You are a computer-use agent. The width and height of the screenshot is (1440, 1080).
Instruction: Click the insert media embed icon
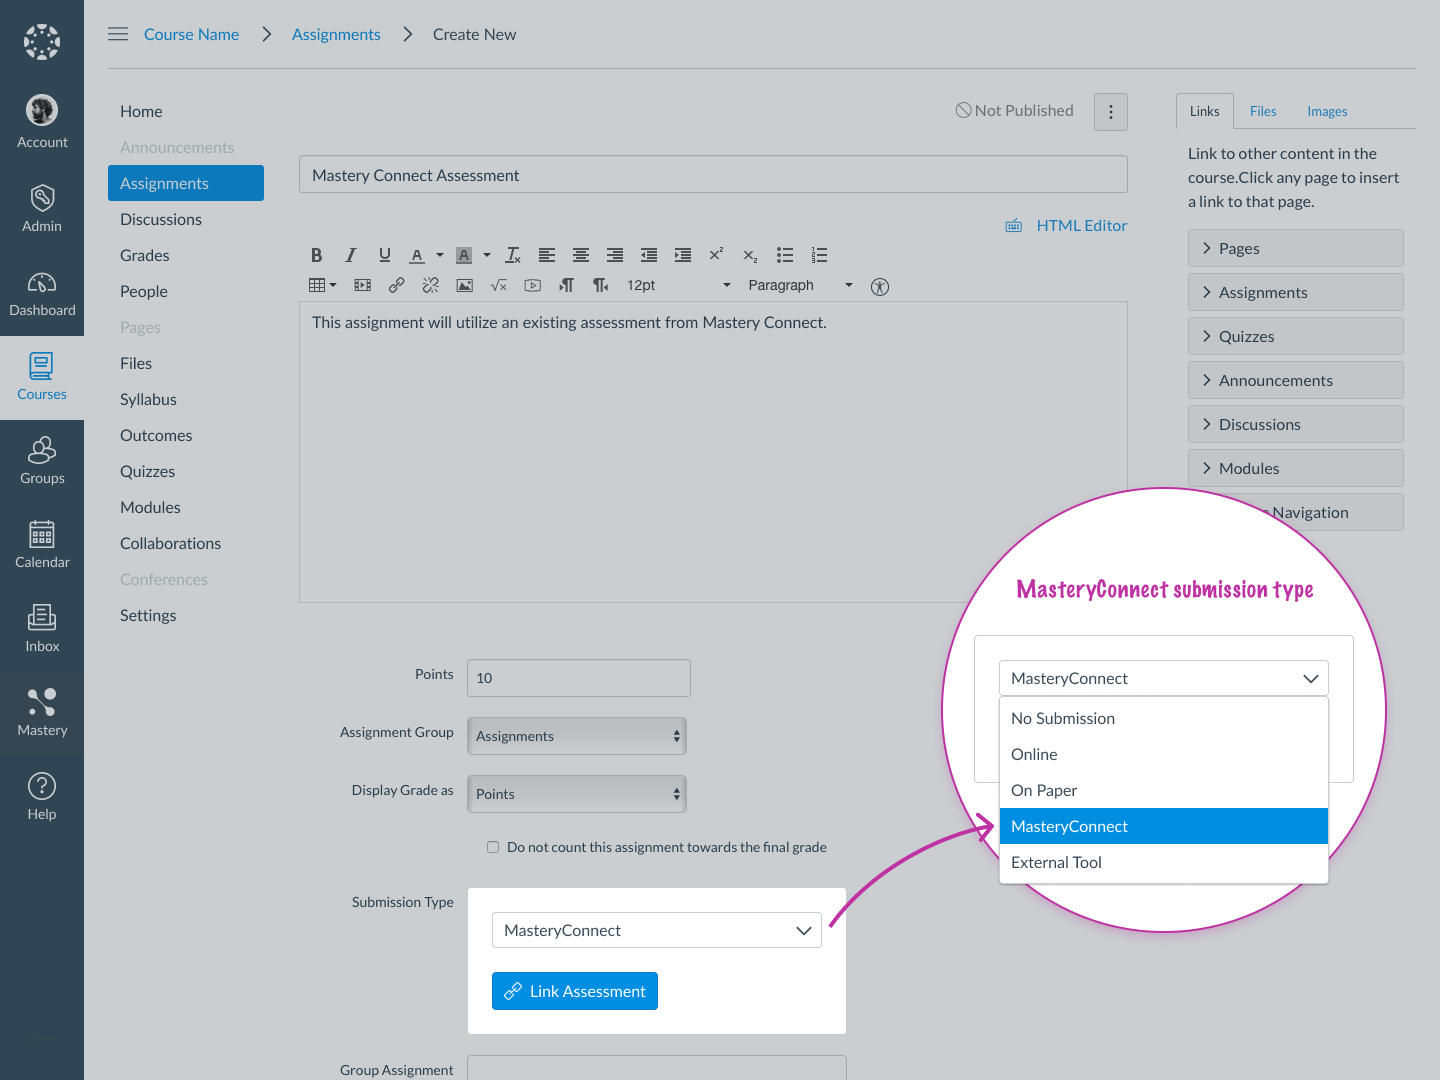[362, 285]
